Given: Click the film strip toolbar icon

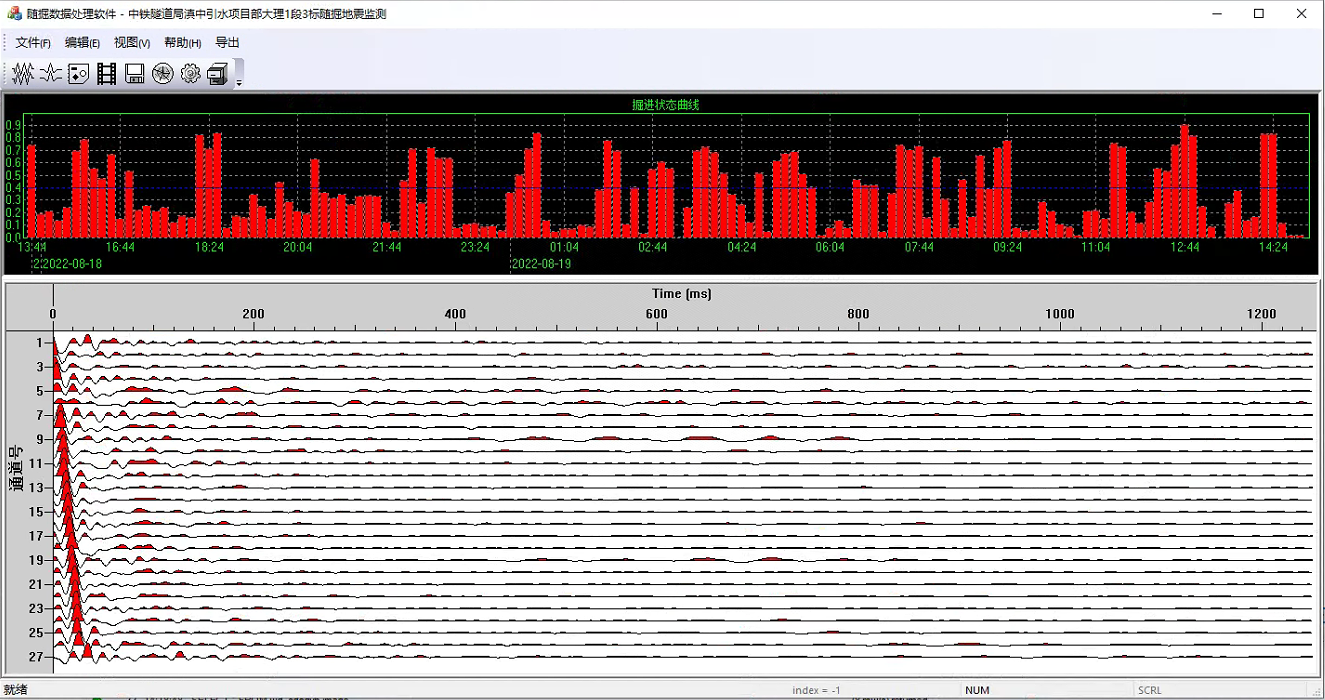Looking at the screenshot, I should pos(107,73).
